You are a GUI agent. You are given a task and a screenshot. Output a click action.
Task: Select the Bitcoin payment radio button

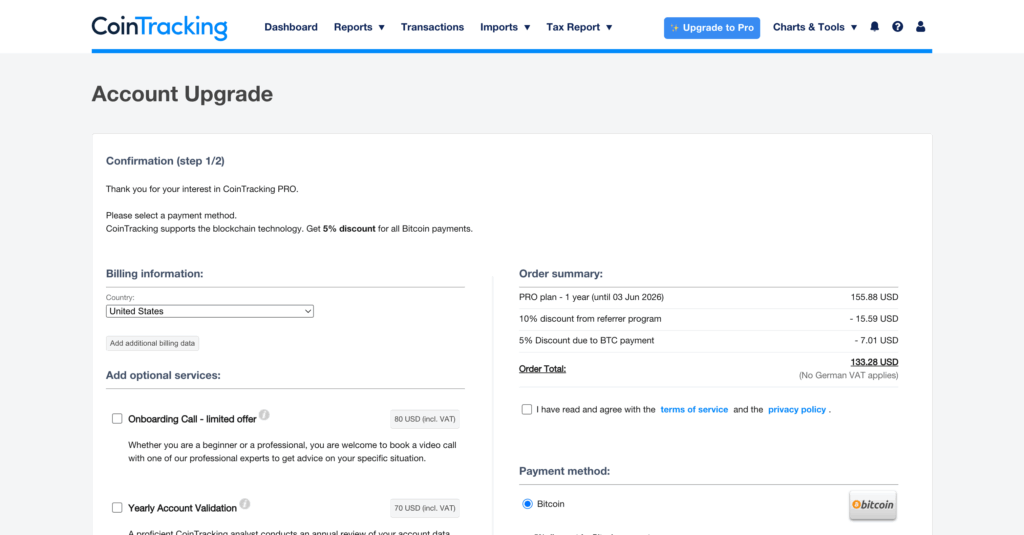[x=527, y=504]
